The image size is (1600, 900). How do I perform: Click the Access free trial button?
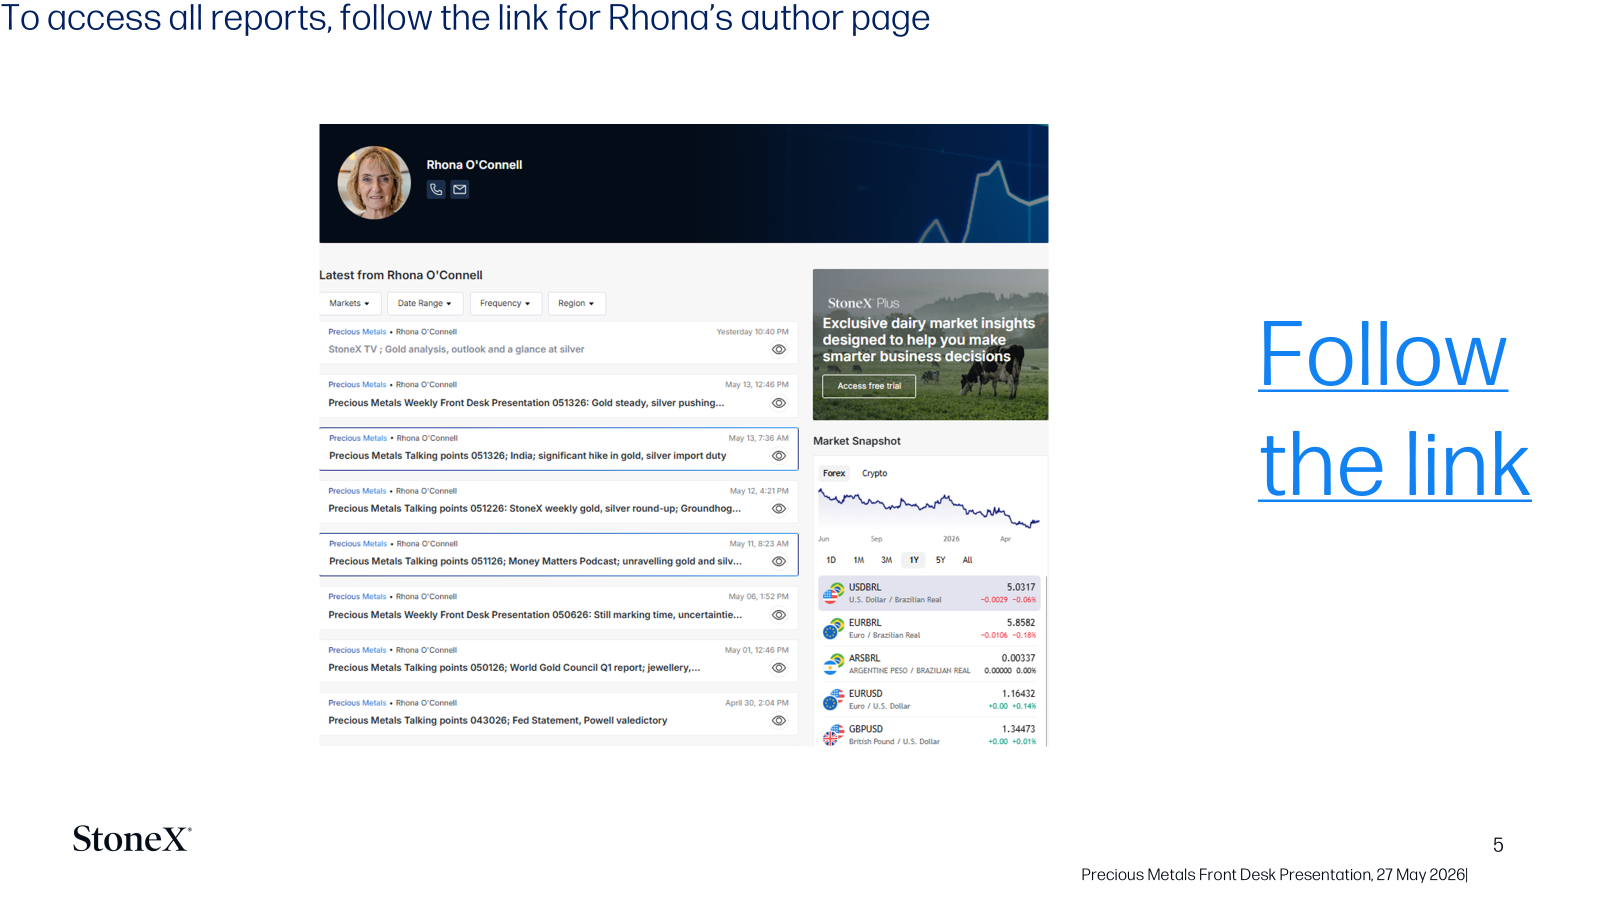[869, 386]
